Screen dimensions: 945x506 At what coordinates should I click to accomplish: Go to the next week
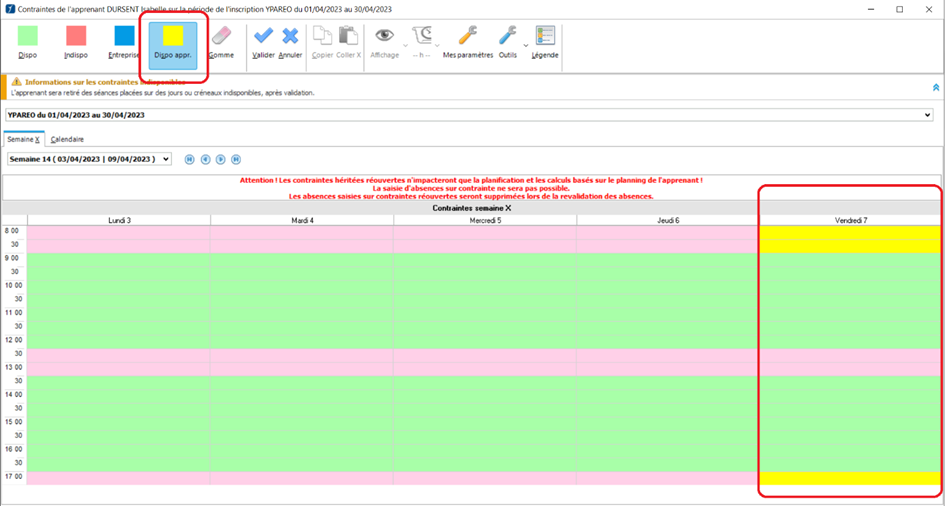[x=221, y=159]
